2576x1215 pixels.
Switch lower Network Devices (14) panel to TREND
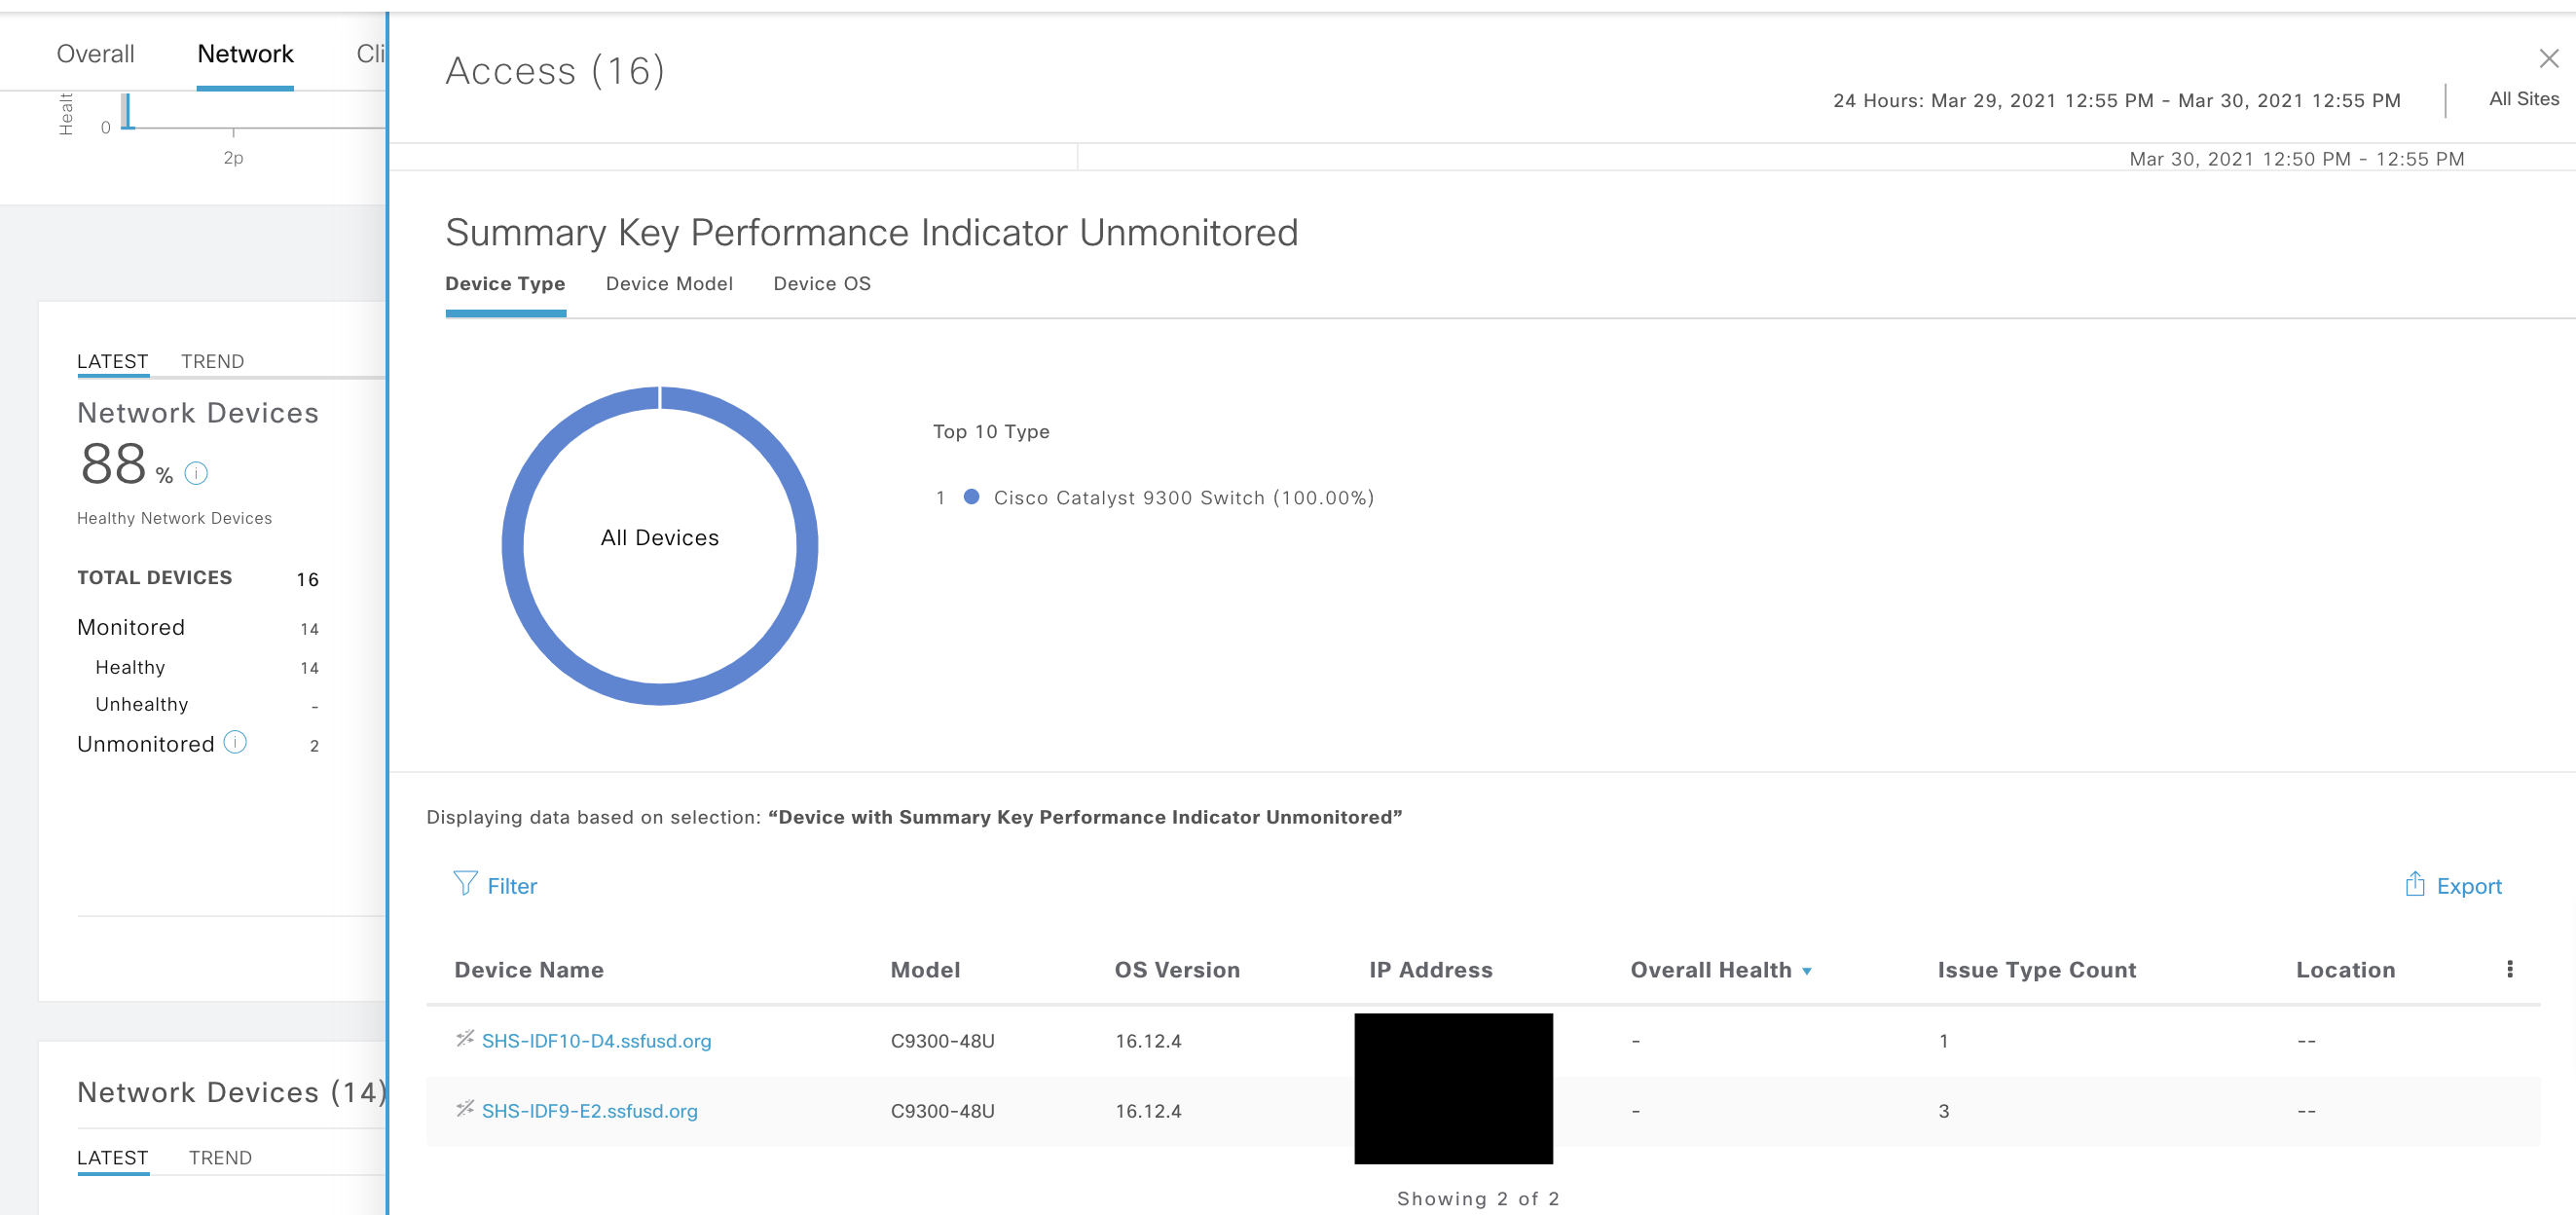point(221,1157)
